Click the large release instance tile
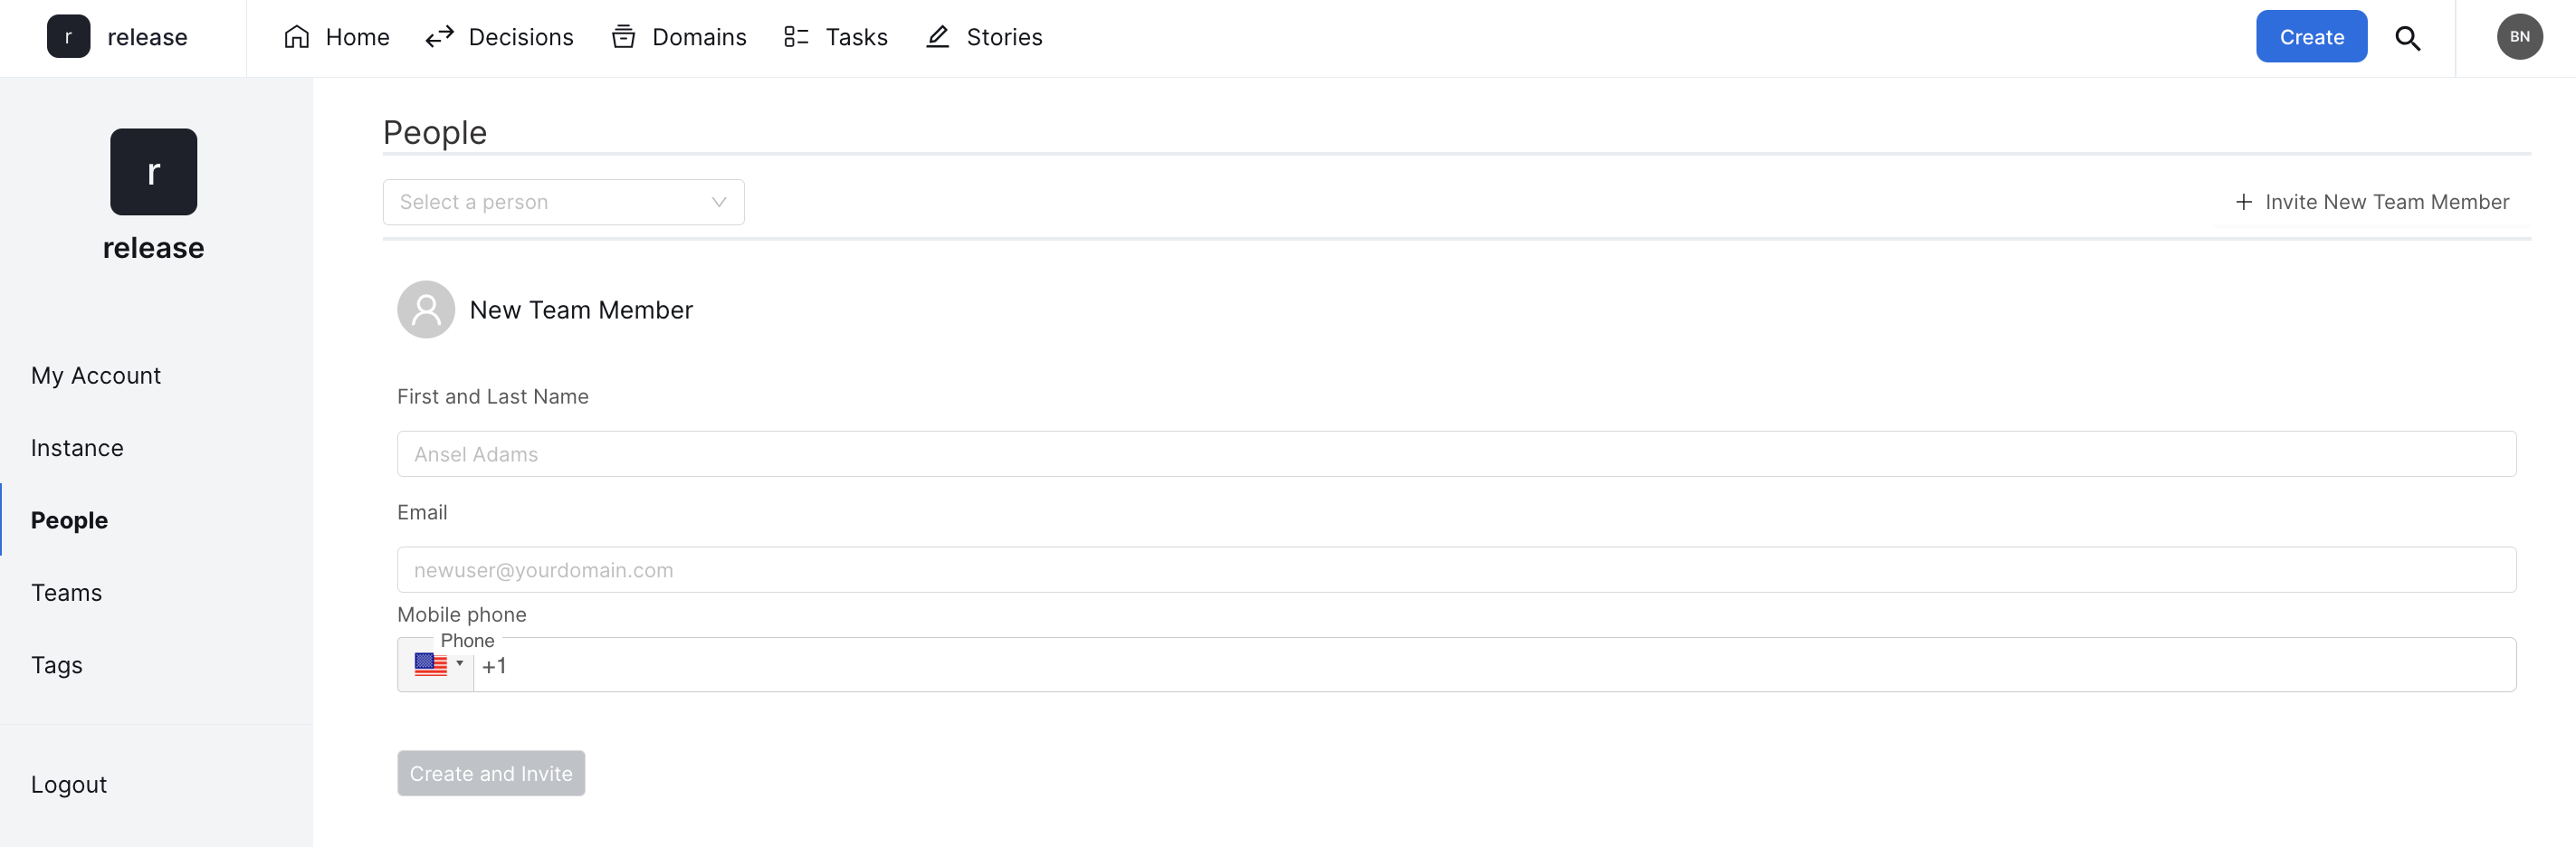The image size is (2576, 847). click(x=153, y=172)
